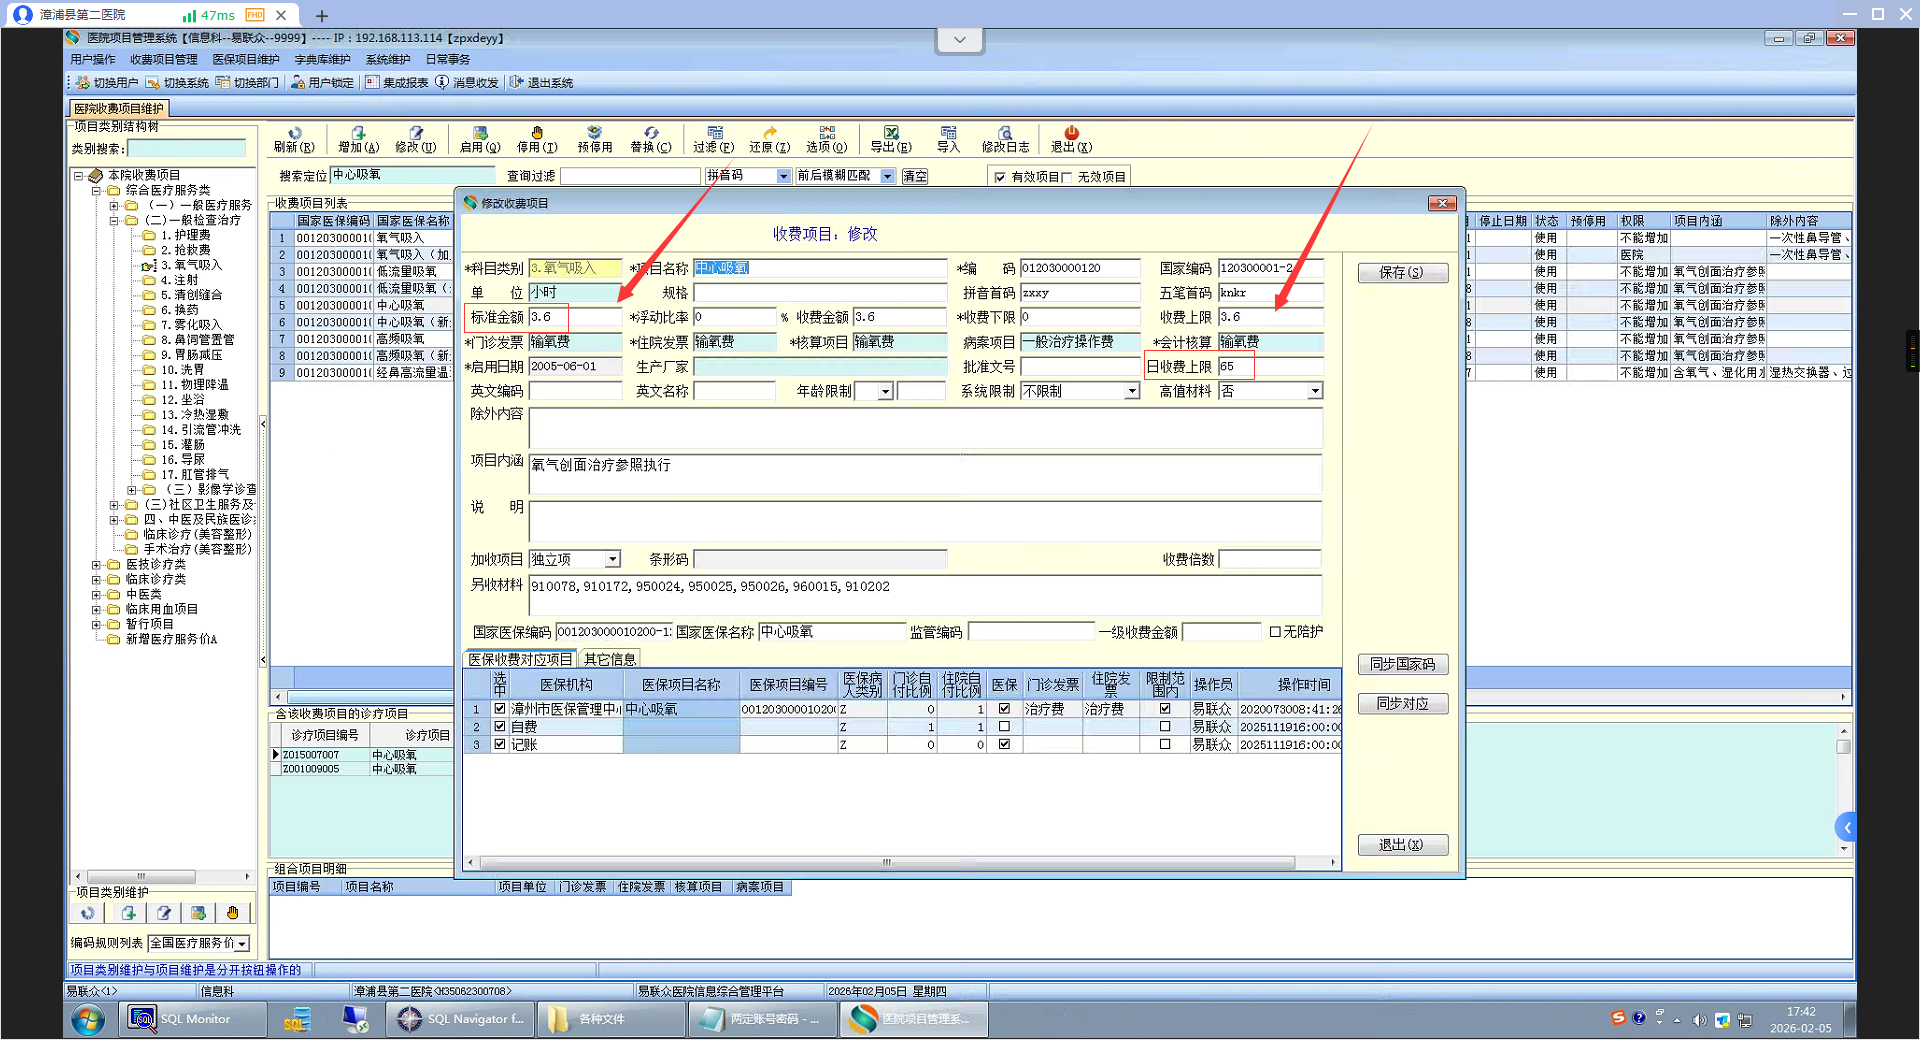Click the 导出 (Export) Excel icon
Screen dimensions: 1920x1040
click(890, 133)
